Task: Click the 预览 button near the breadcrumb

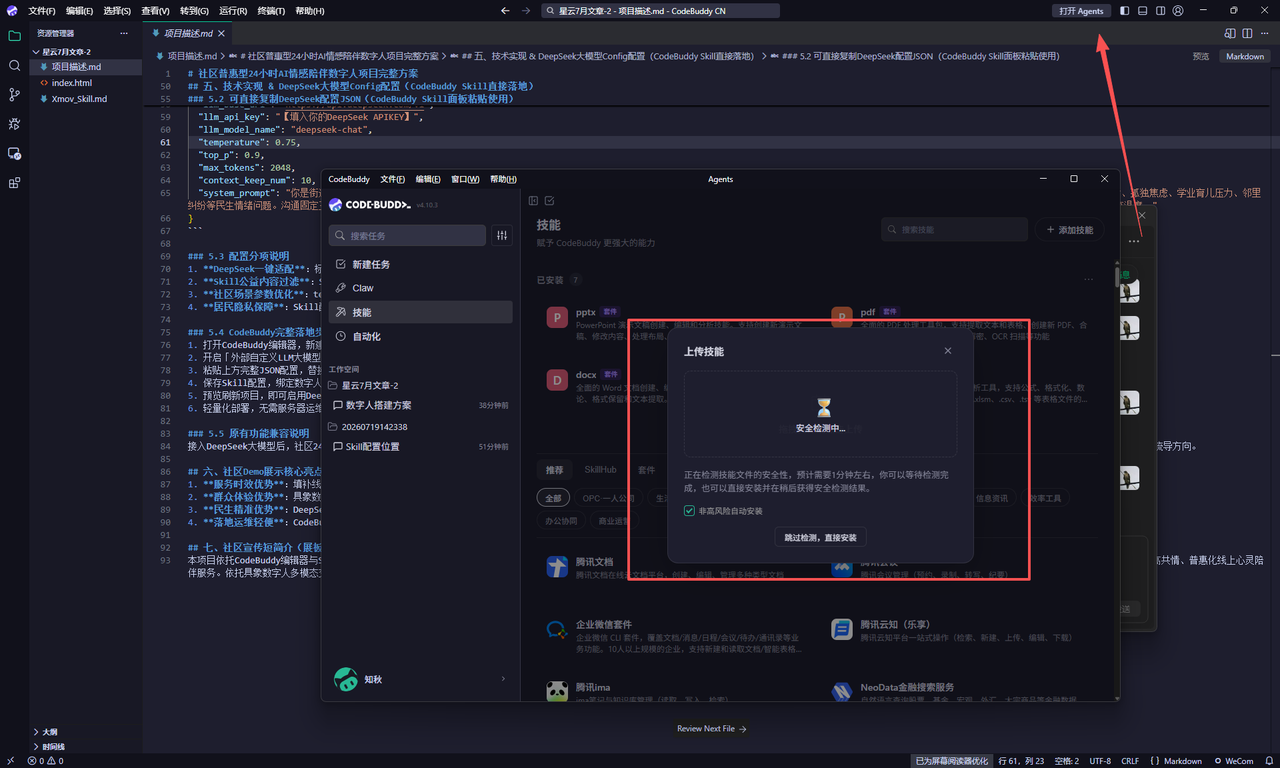Action: (1201, 56)
